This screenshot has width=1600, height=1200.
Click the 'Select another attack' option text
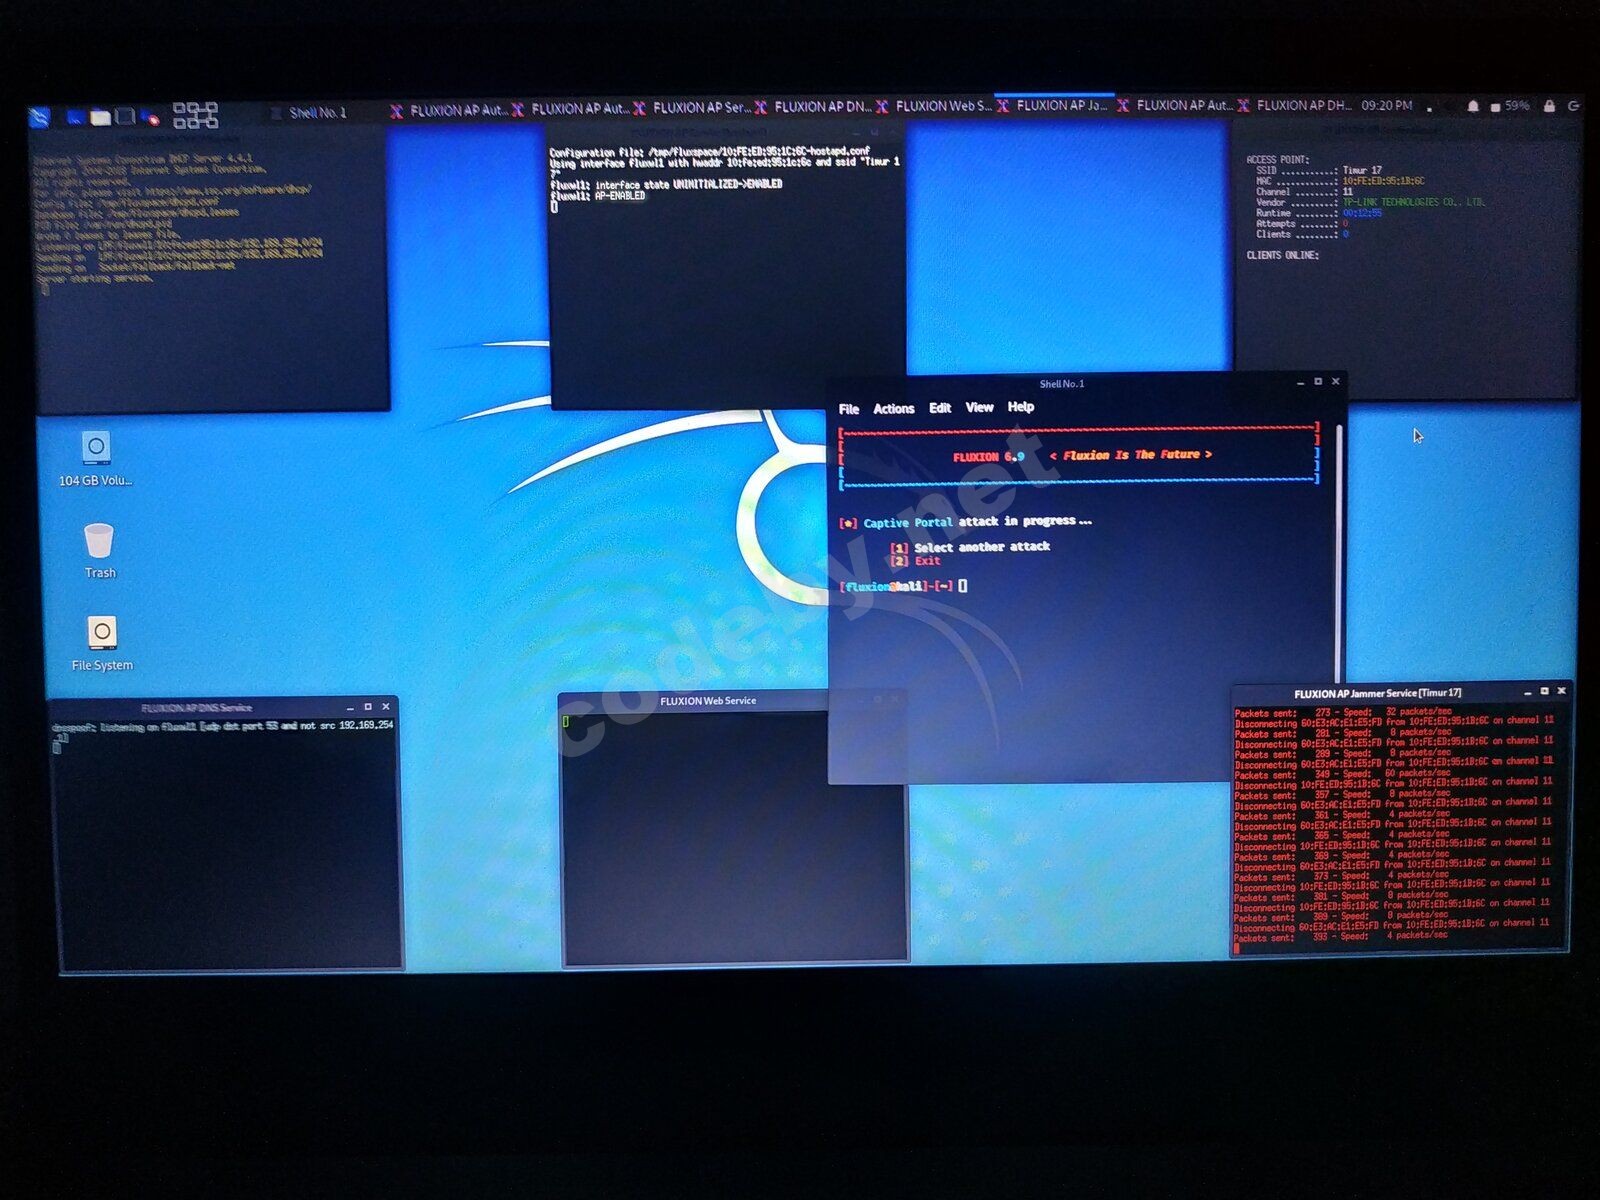pos(982,547)
